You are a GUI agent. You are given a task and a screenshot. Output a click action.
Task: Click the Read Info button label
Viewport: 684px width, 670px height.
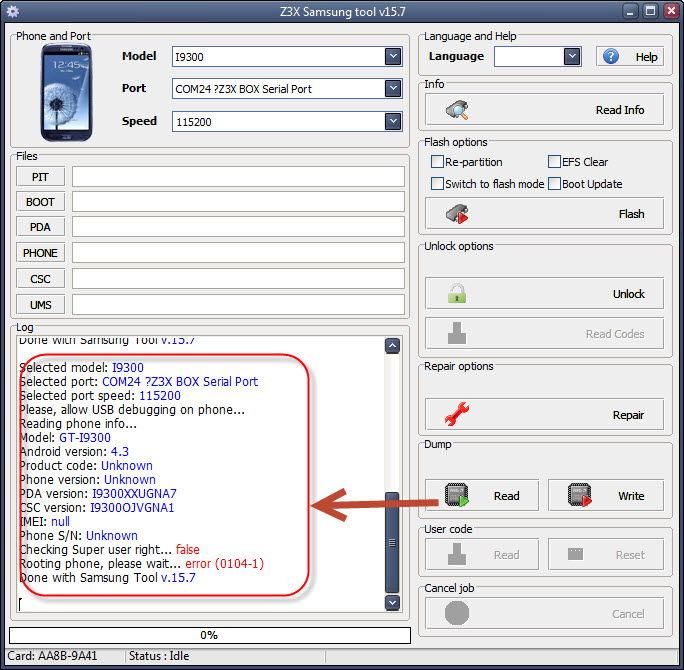pos(620,110)
